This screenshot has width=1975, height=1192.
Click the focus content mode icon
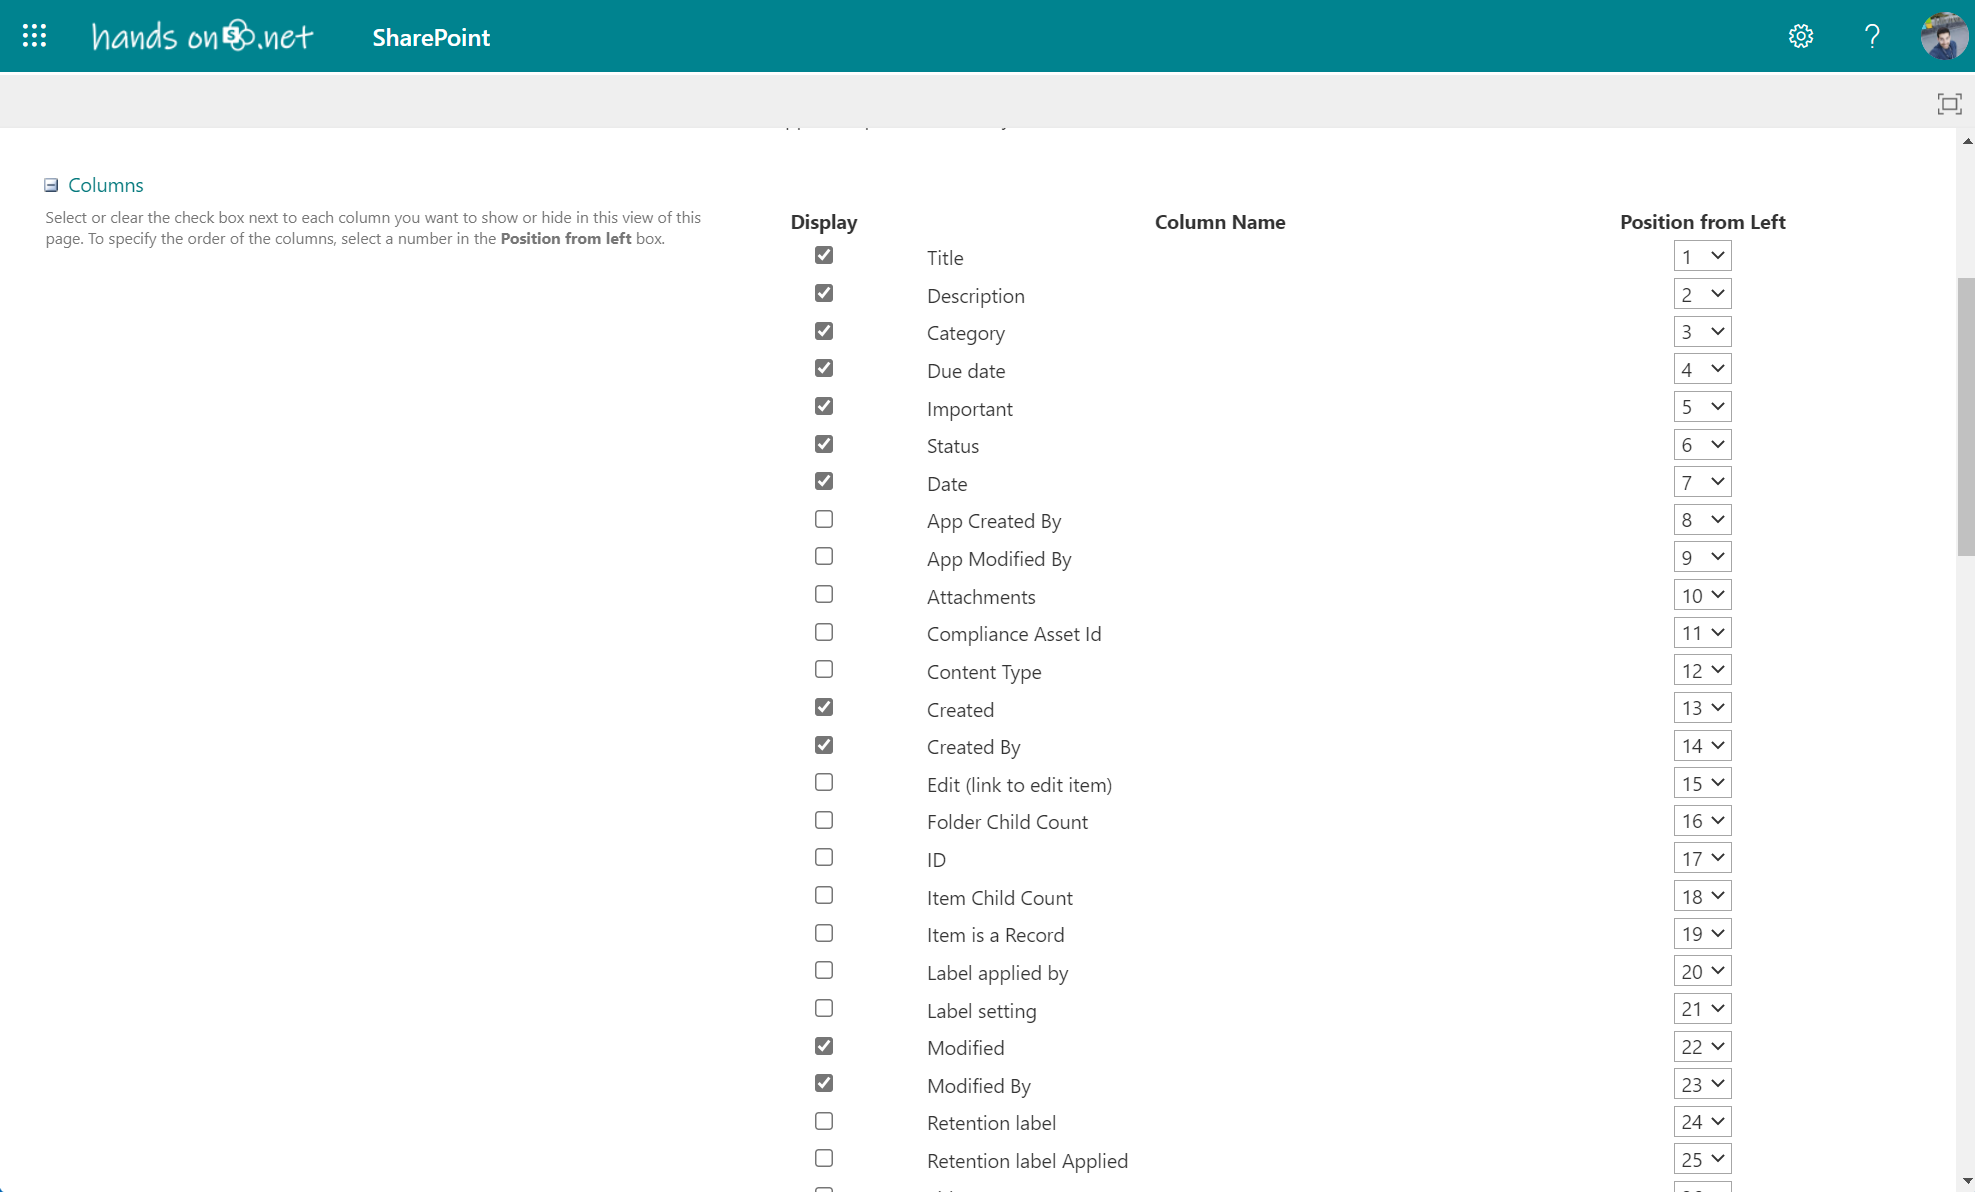click(x=1949, y=104)
